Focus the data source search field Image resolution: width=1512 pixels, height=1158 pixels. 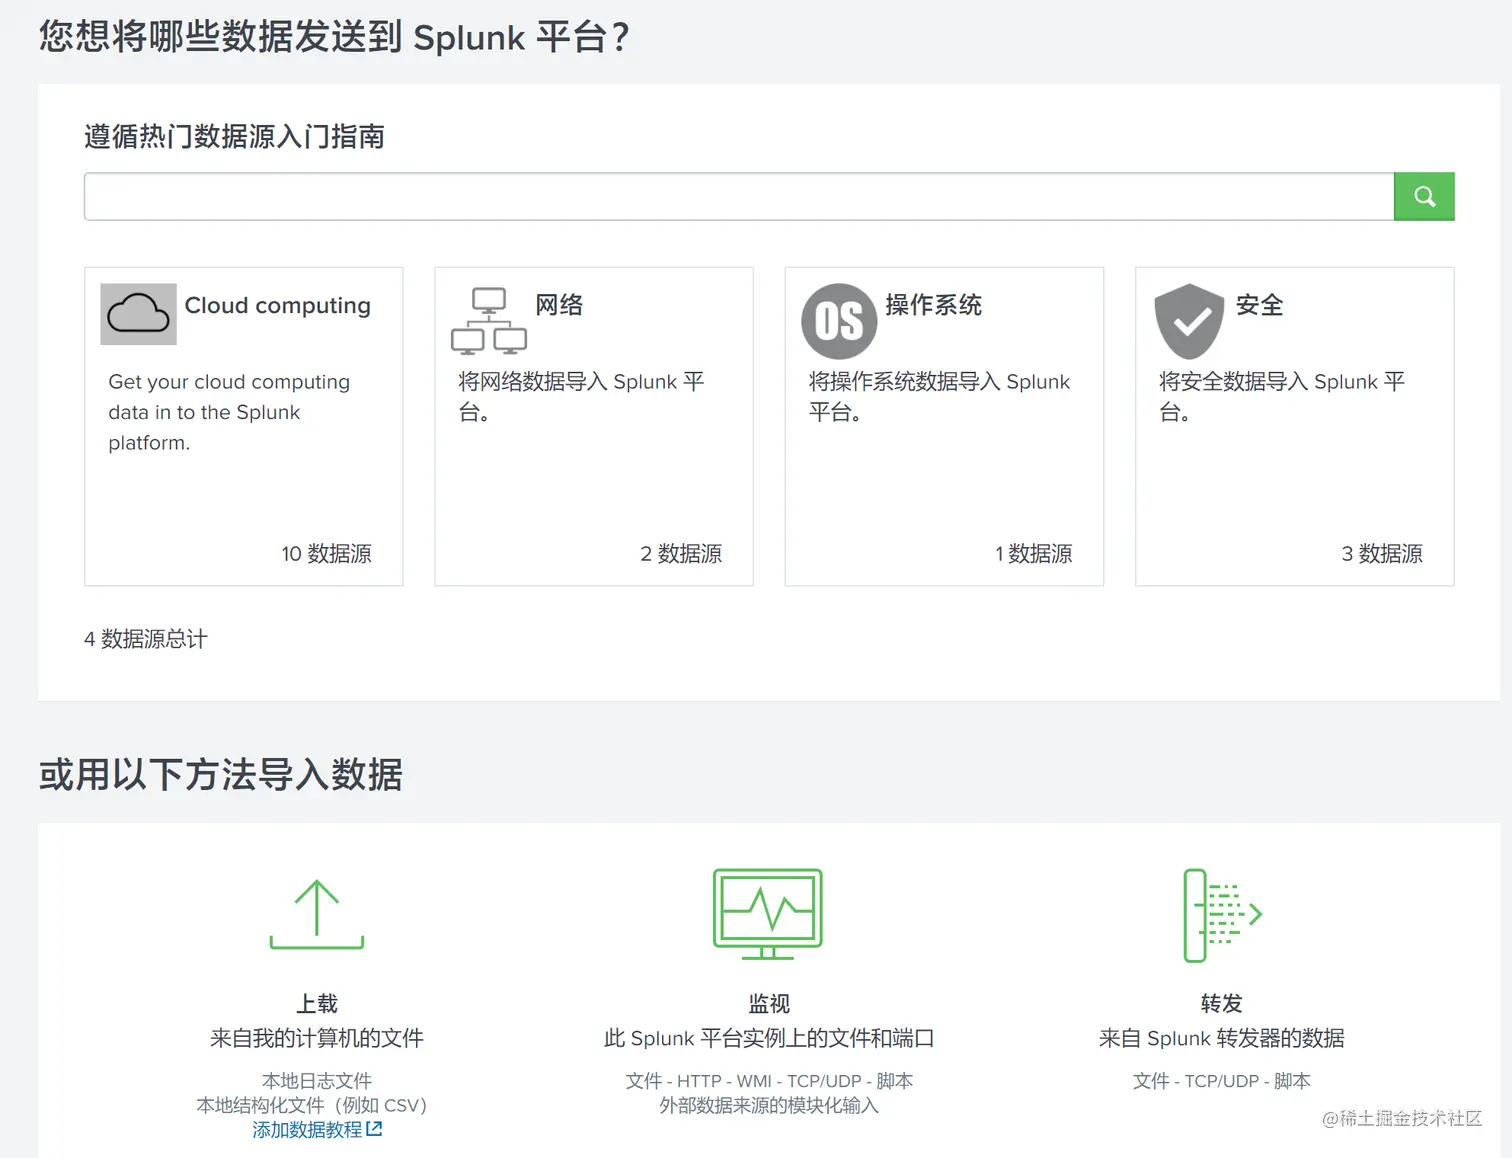pos(739,197)
